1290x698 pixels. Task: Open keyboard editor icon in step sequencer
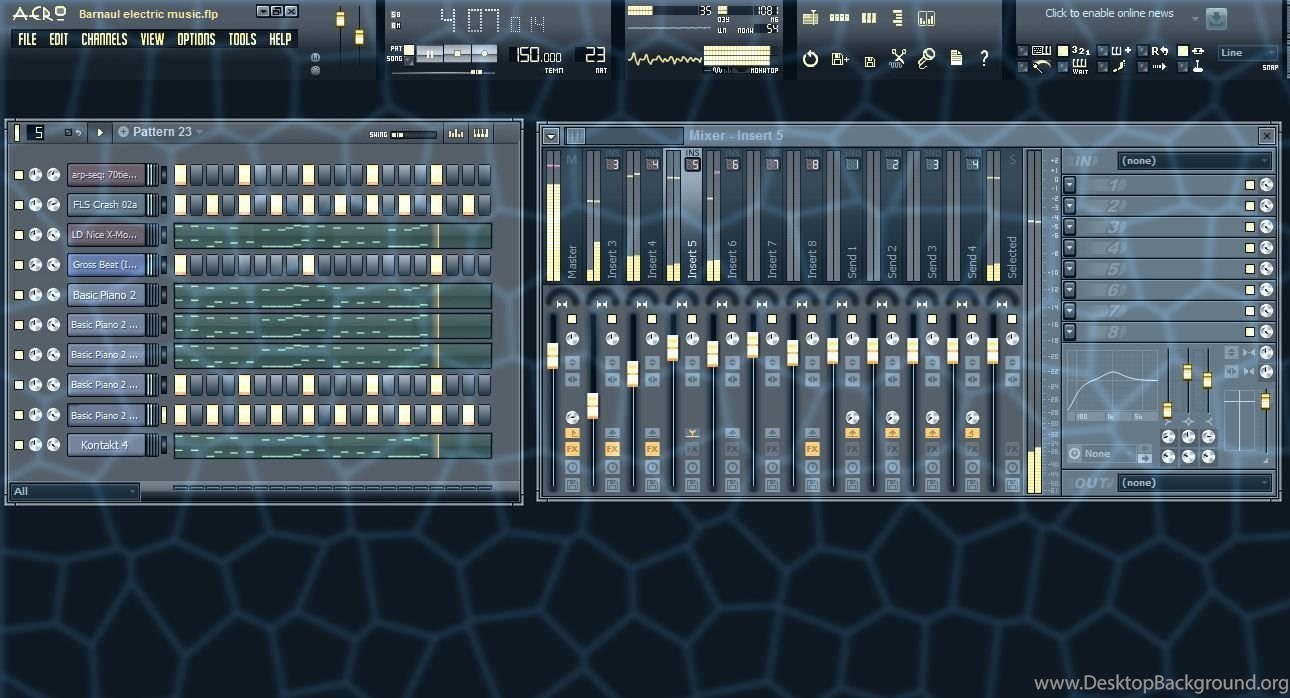pos(481,133)
